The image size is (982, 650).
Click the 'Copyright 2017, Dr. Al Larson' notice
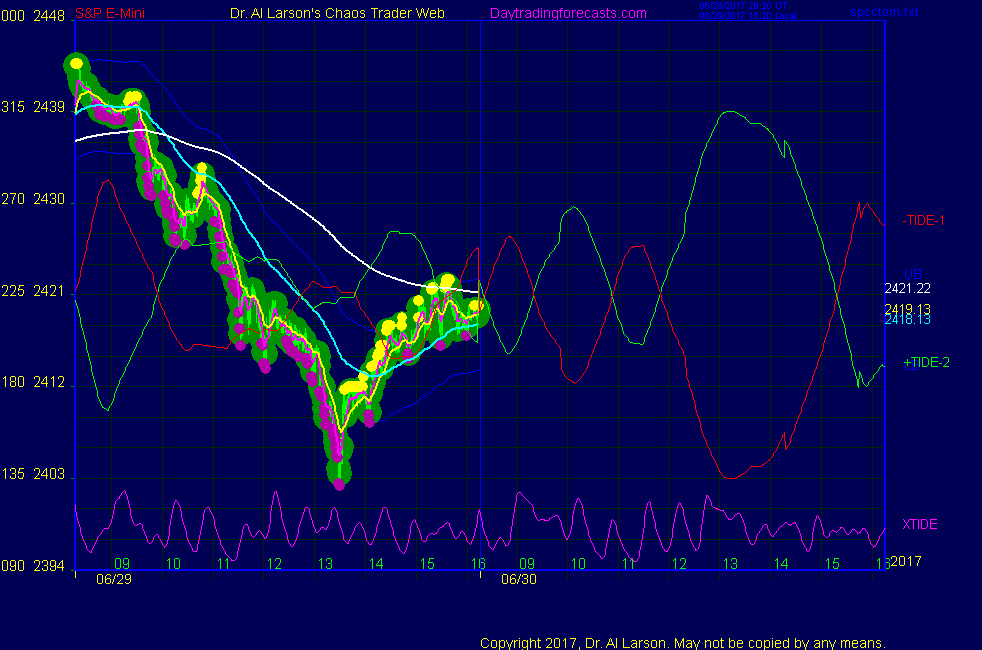tap(683, 643)
